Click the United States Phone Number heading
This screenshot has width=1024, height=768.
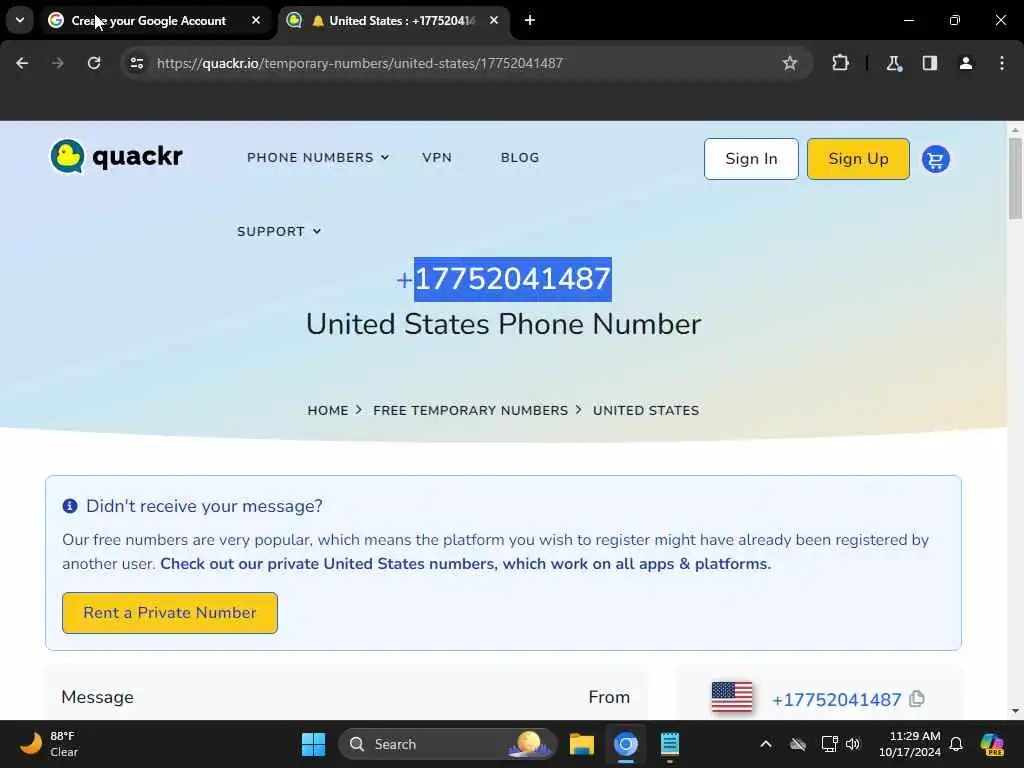[504, 324]
